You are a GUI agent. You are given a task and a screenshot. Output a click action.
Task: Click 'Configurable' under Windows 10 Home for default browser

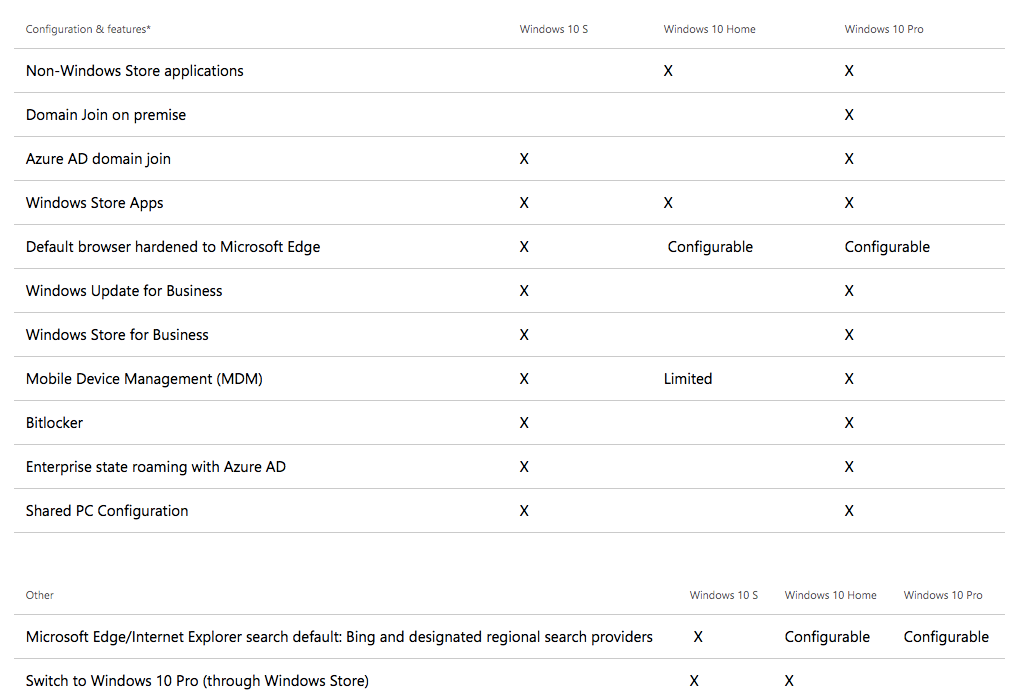[x=710, y=247]
